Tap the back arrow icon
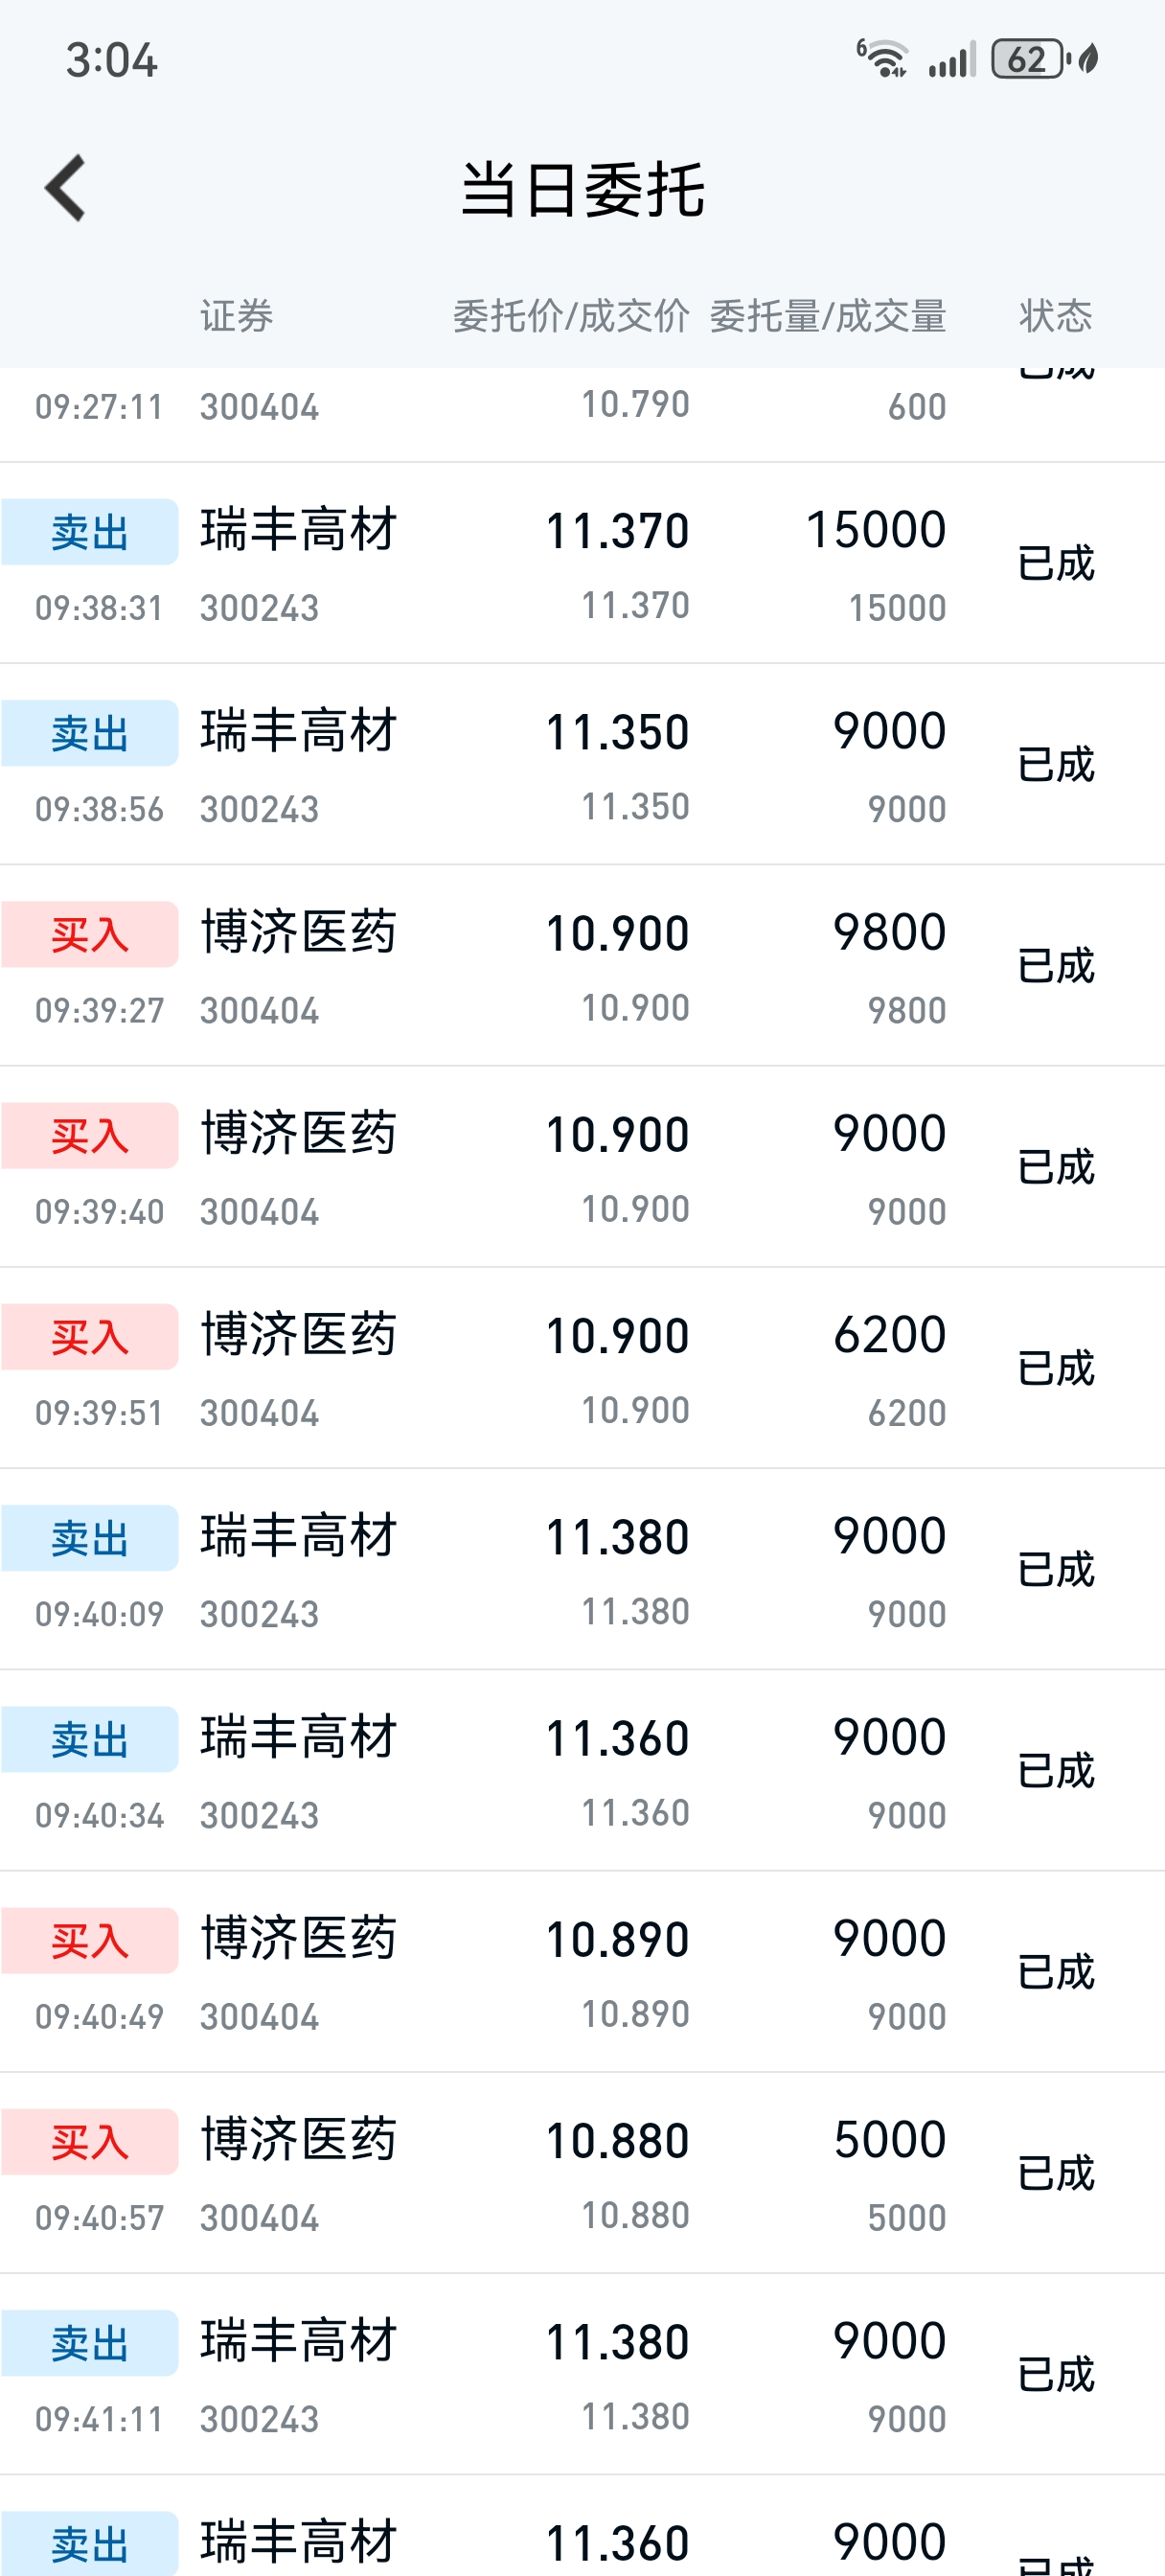 pos(66,188)
